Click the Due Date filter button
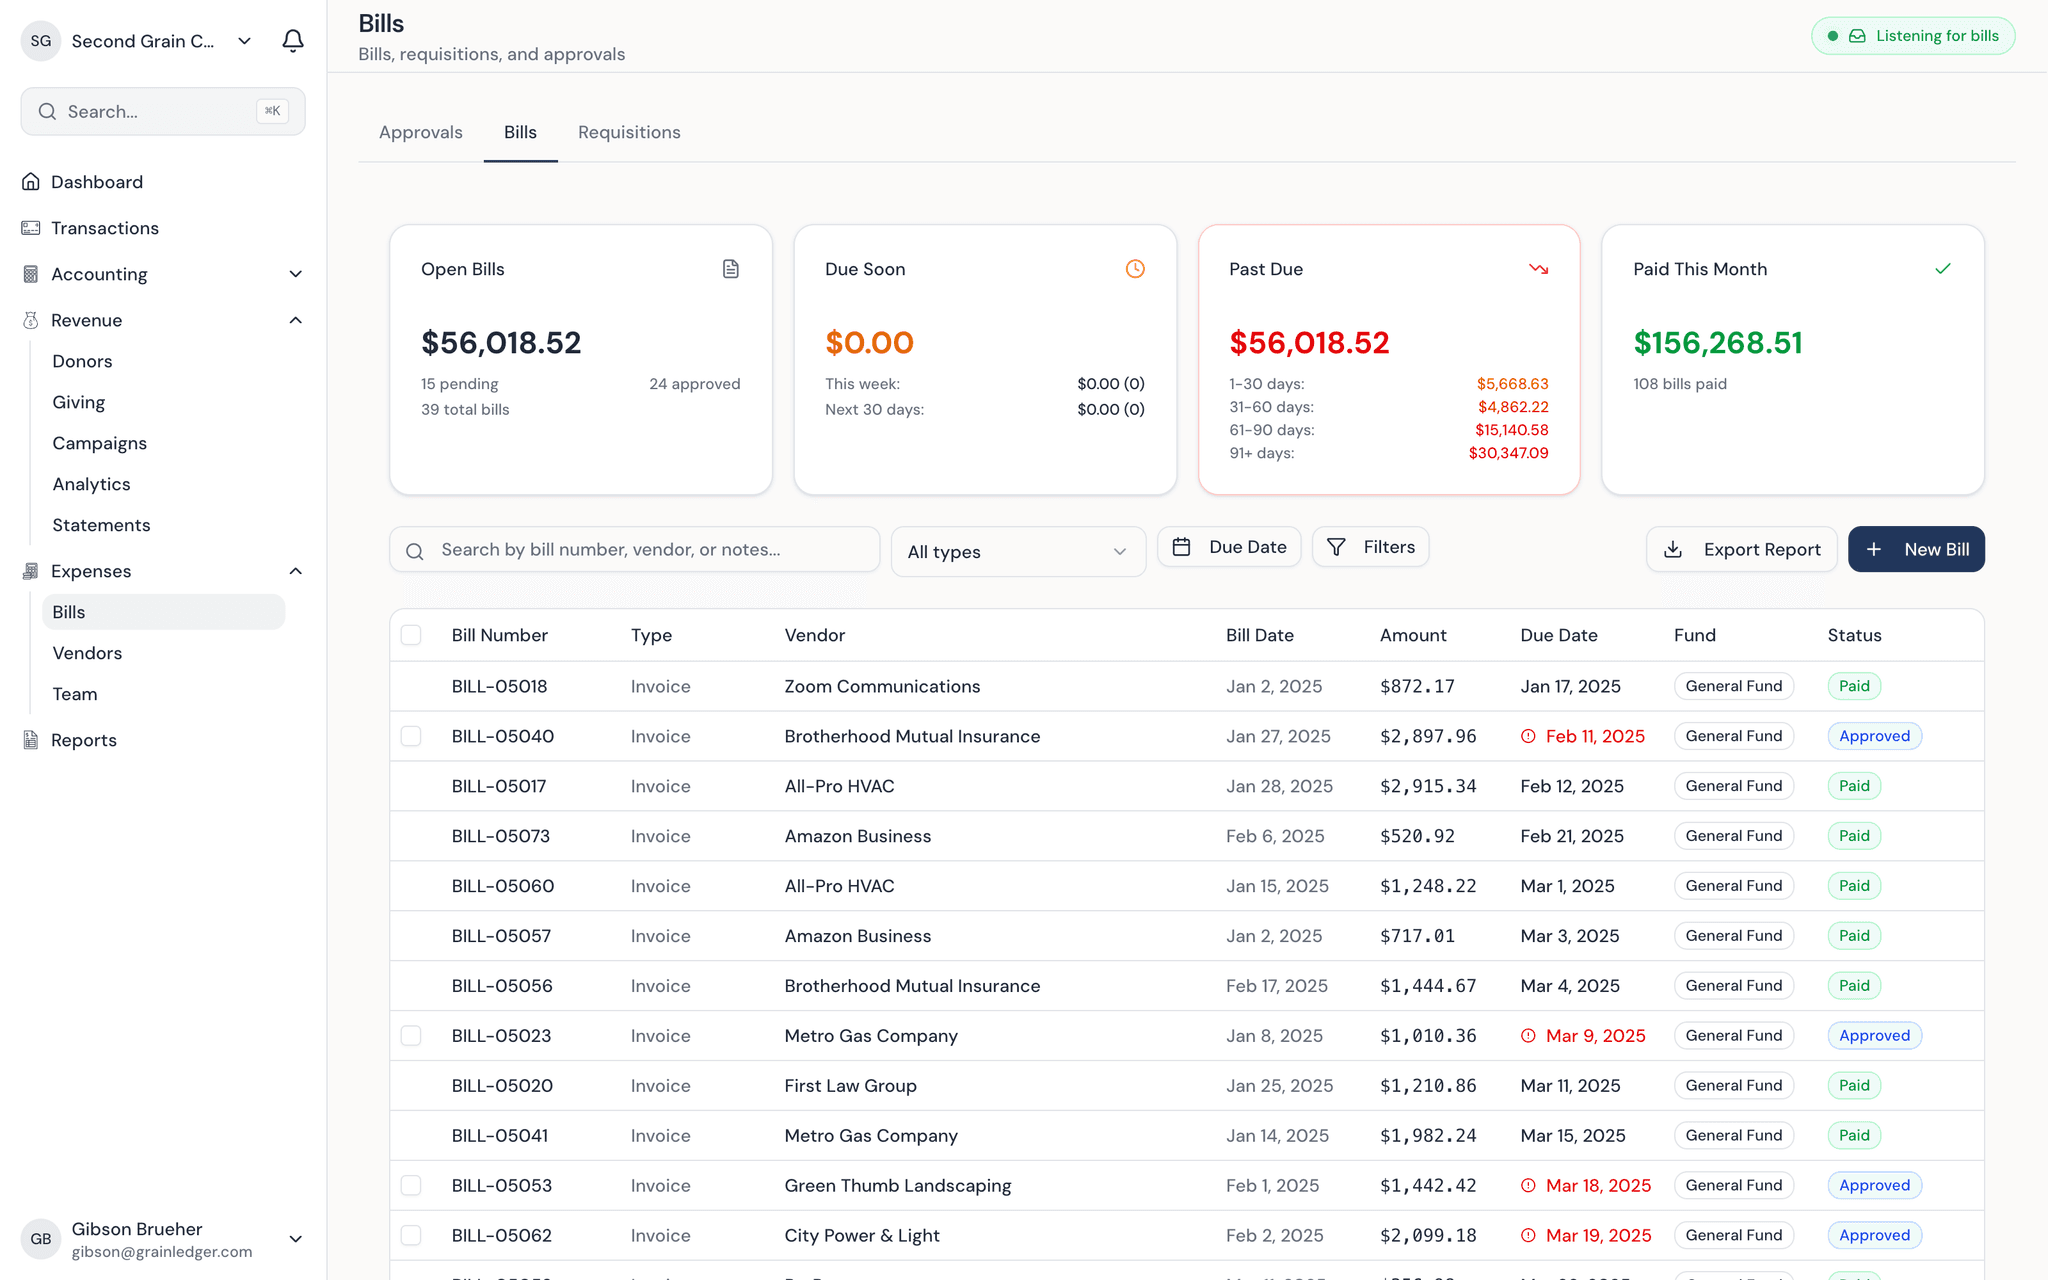The height and width of the screenshot is (1280, 2048). (1229, 547)
